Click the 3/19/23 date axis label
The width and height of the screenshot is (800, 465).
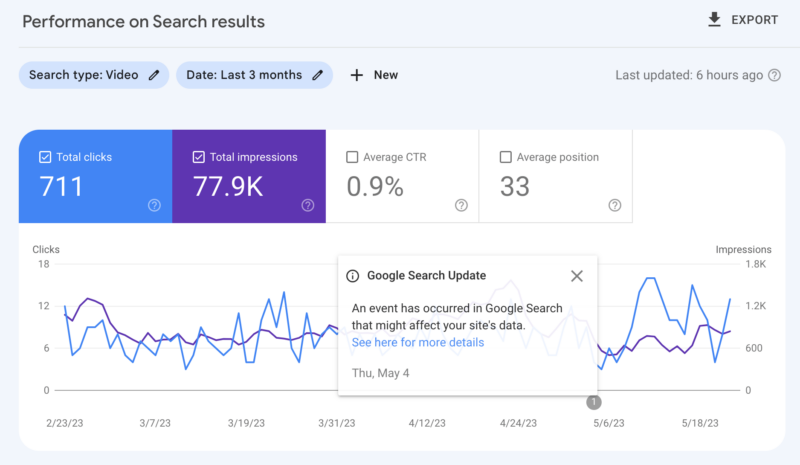[246, 423]
